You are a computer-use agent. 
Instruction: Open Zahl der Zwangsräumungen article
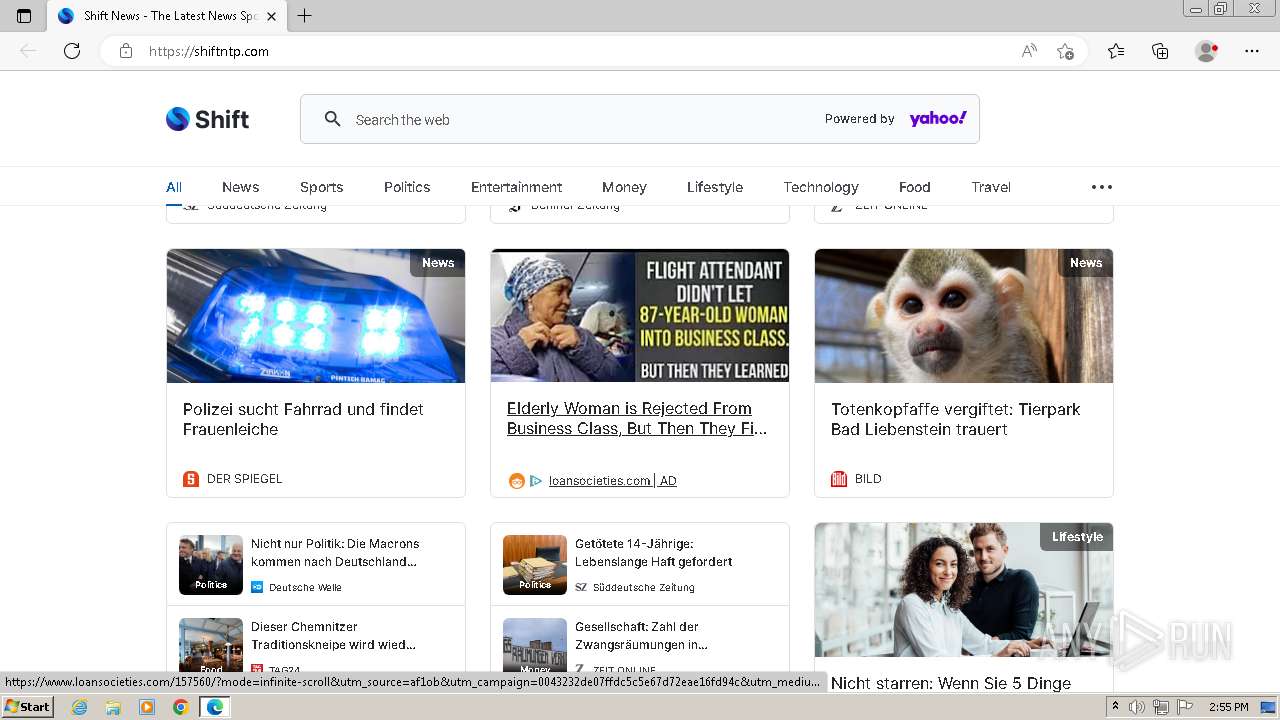(x=641, y=636)
